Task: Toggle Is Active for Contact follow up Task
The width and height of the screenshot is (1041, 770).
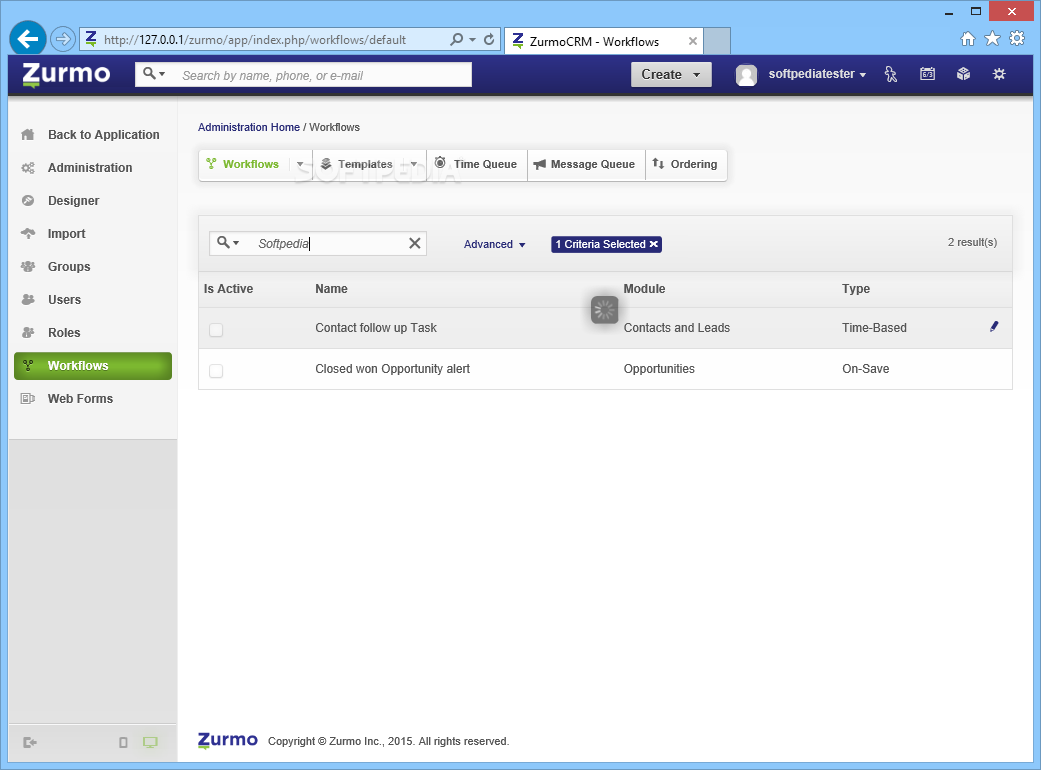Action: pos(216,330)
